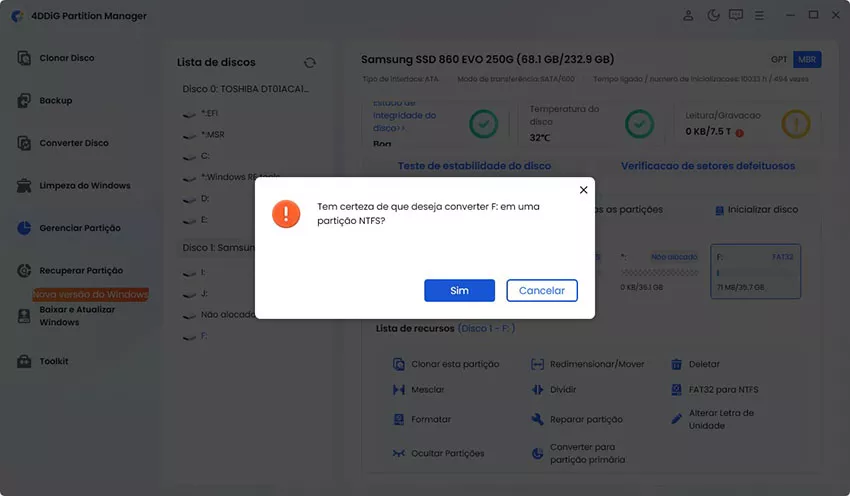
Task: Click Reparar partição wrench icon
Action: point(537,420)
